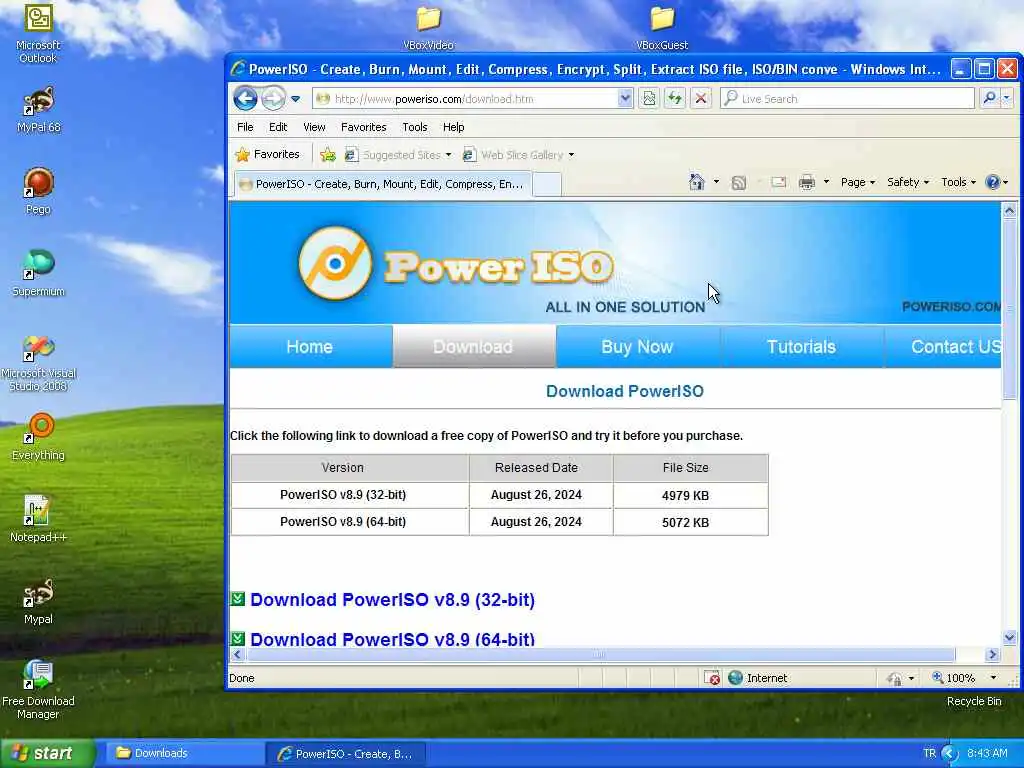Click the vertical scrollbar up arrow

[x=1010, y=210]
